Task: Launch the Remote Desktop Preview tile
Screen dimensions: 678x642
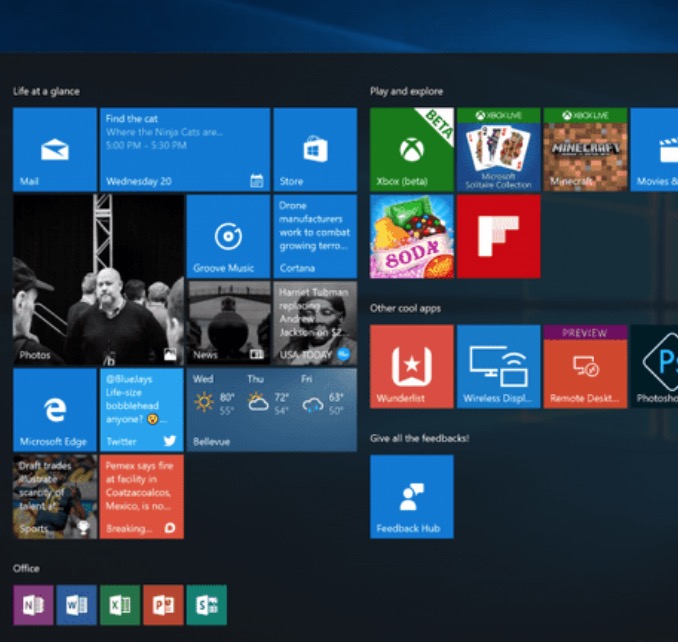Action: tap(585, 366)
